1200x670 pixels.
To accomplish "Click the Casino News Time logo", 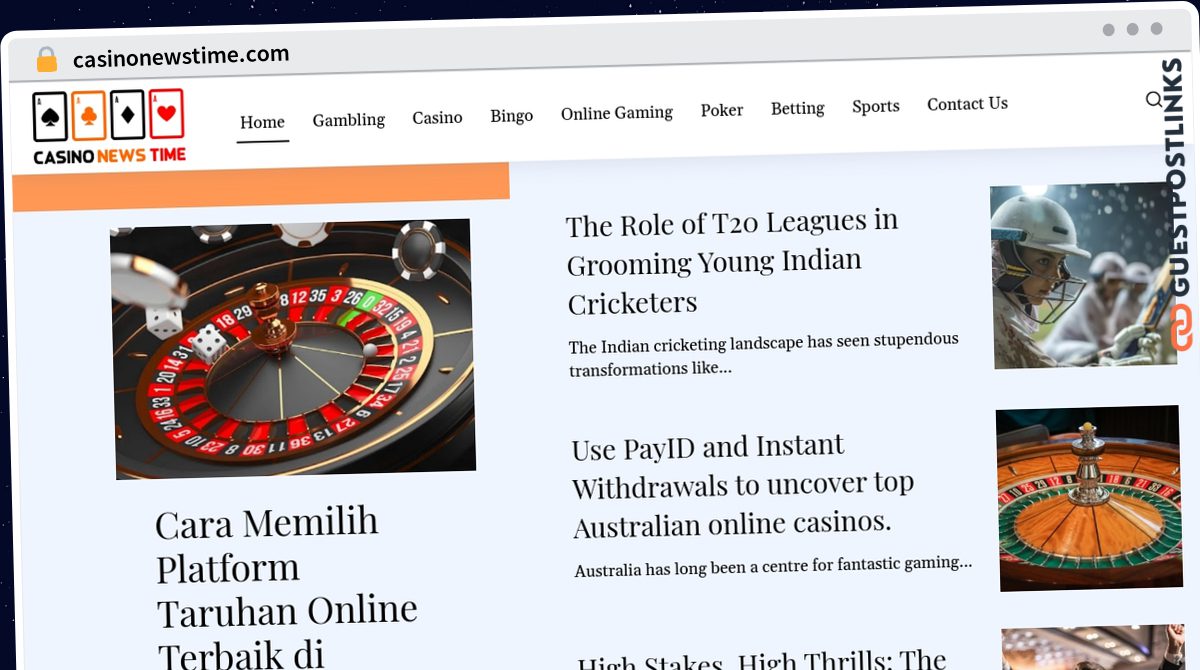I will 109,128.
